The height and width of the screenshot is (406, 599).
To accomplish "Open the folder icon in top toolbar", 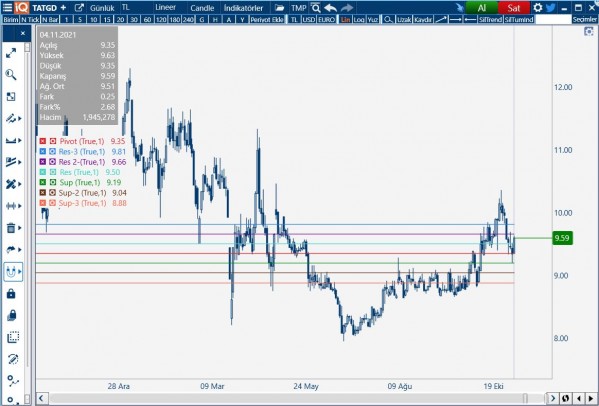I will (x=280, y=8).
